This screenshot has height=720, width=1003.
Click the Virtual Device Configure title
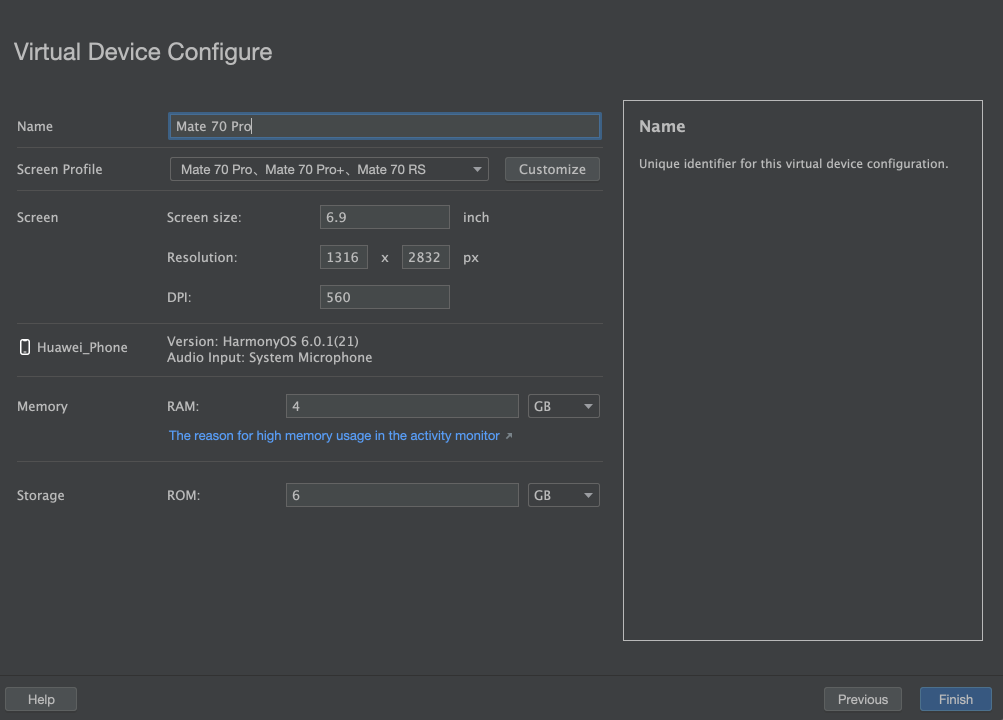[x=143, y=52]
